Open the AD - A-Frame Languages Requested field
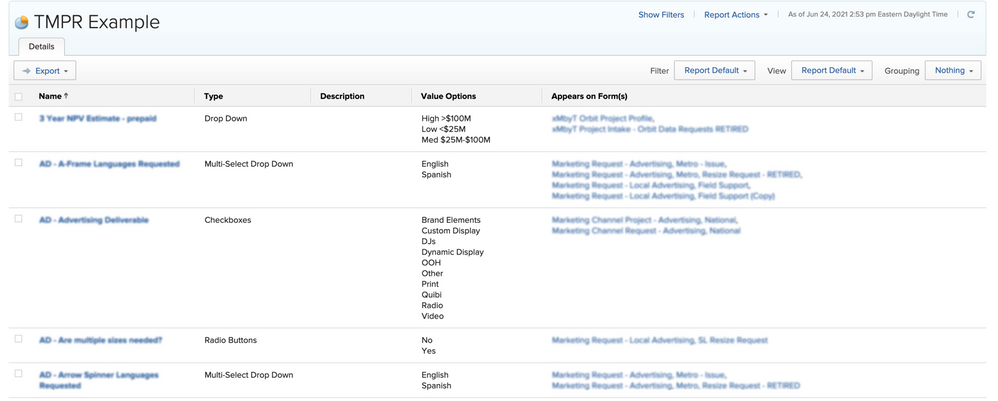 (x=109, y=164)
